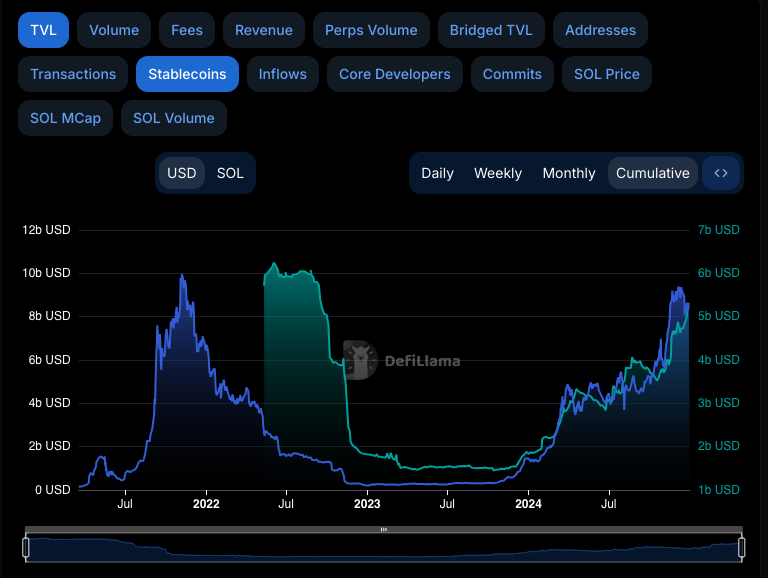Viewport: 768px width, 578px height.
Task: Enable the Volume metric on chart
Action: click(114, 30)
